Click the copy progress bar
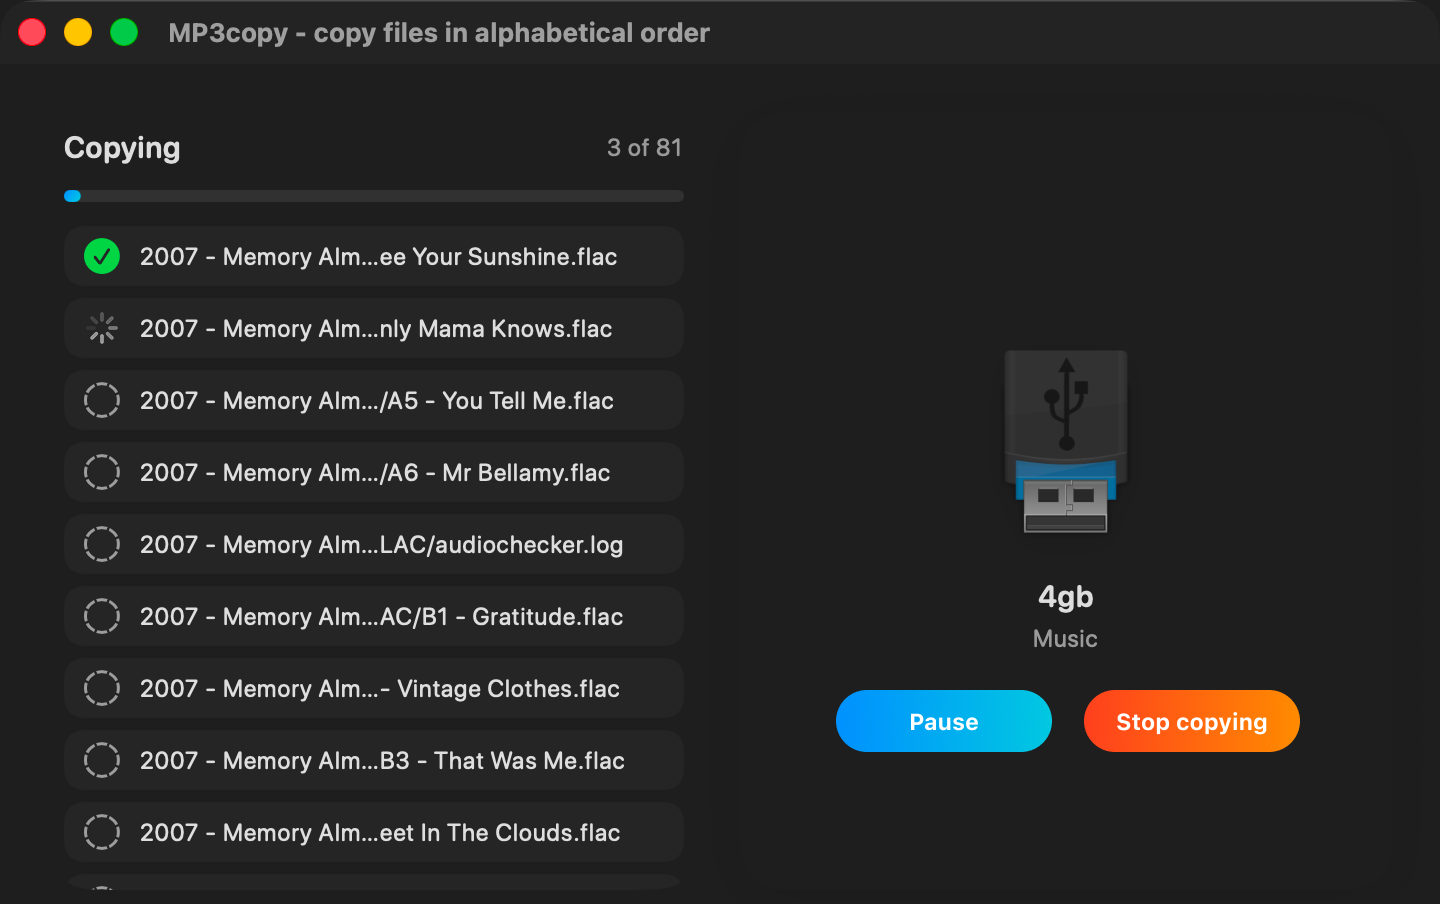1440x904 pixels. point(374,196)
